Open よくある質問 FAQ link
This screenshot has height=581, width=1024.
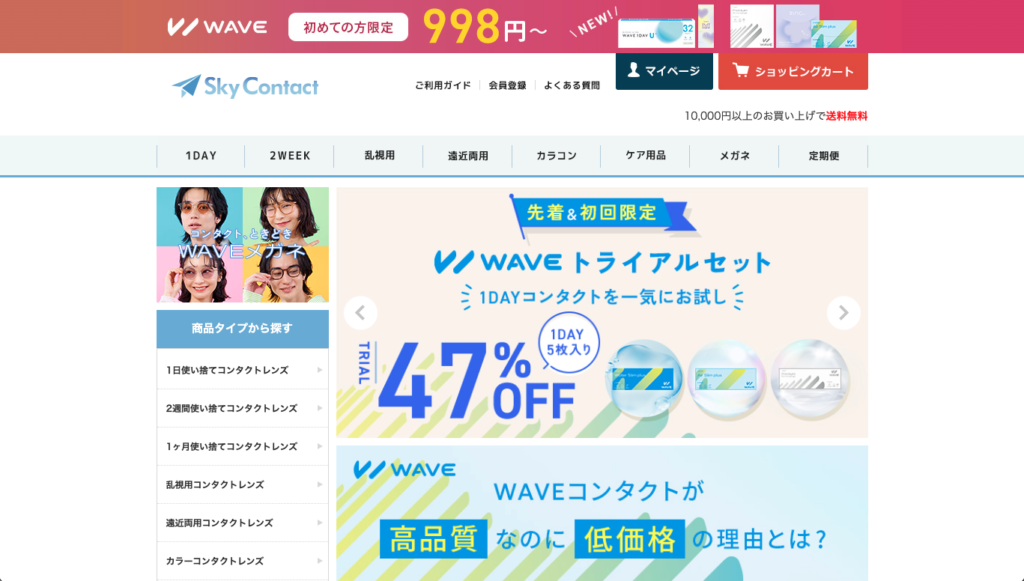[571, 86]
